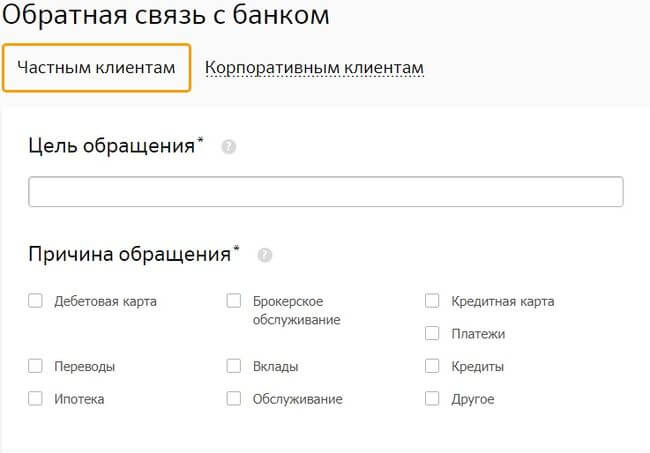Screen dimensions: 650x453
Task: Click required asterisk after Причина обращения
Action: pos(237,249)
